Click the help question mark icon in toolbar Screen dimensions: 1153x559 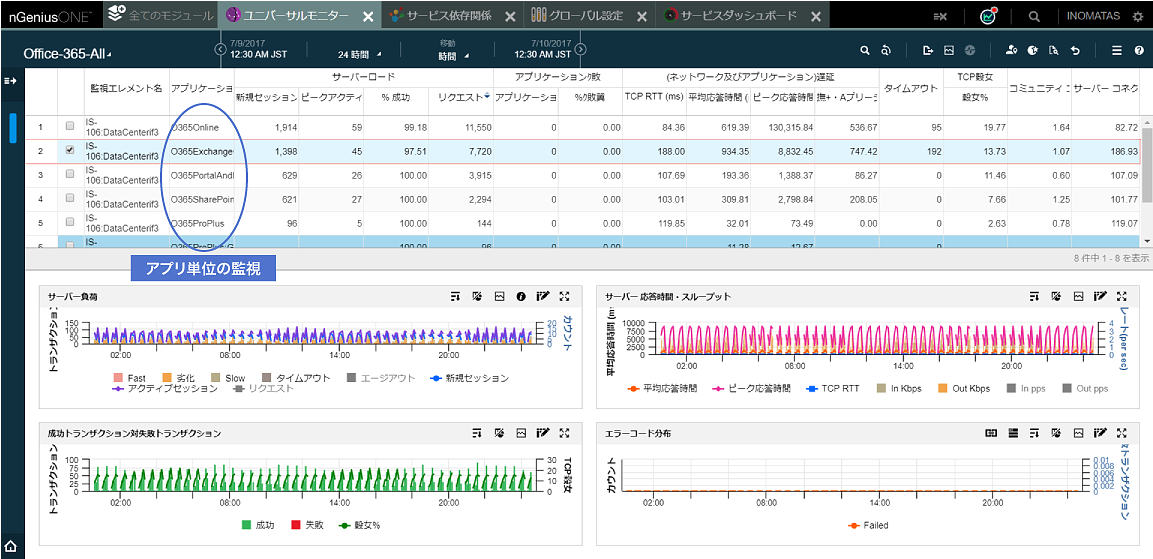[1139, 50]
